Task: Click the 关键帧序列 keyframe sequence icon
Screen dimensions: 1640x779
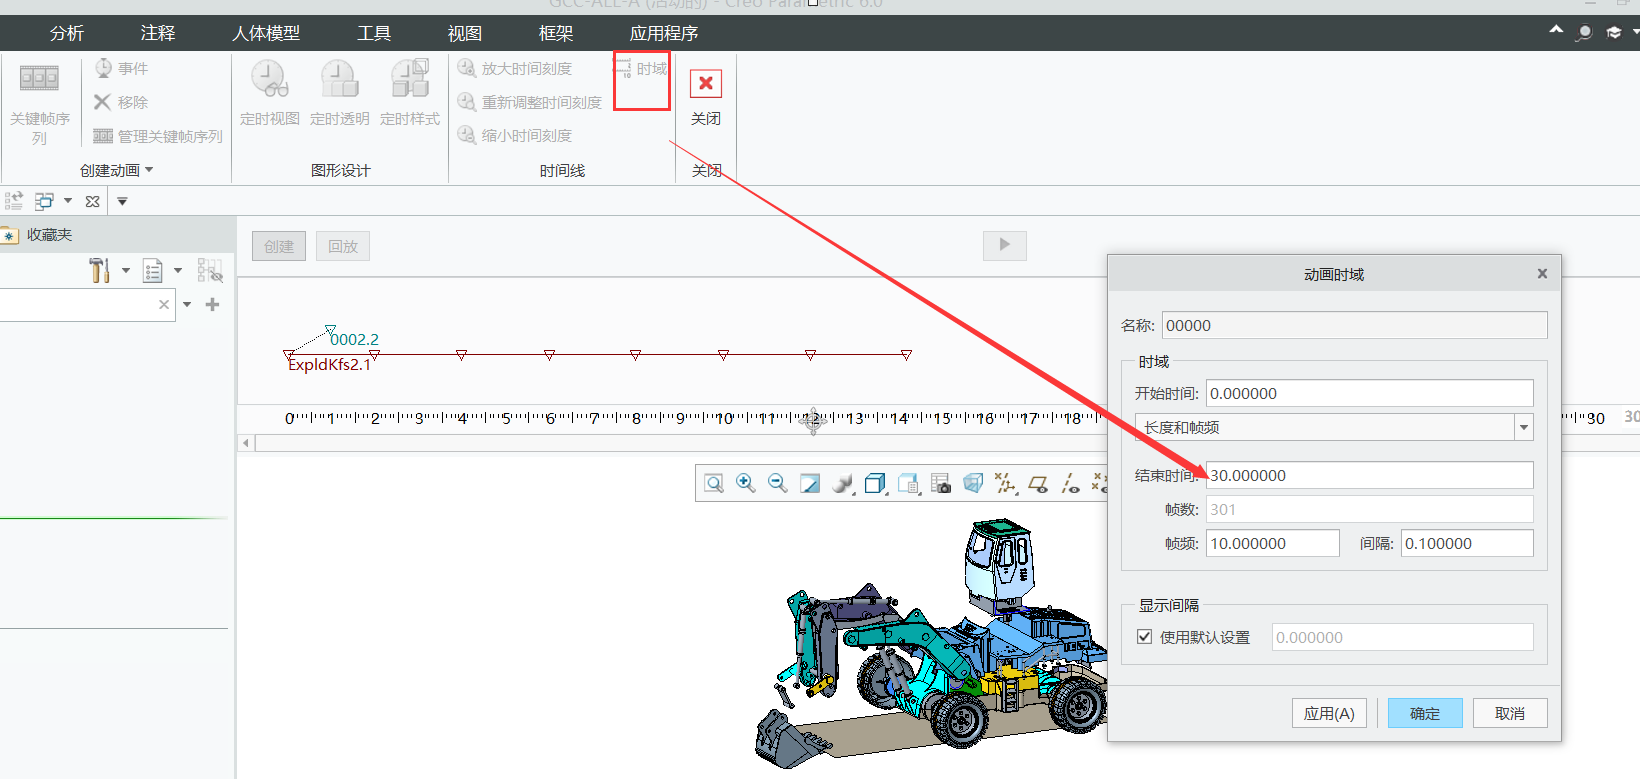Action: [x=39, y=78]
